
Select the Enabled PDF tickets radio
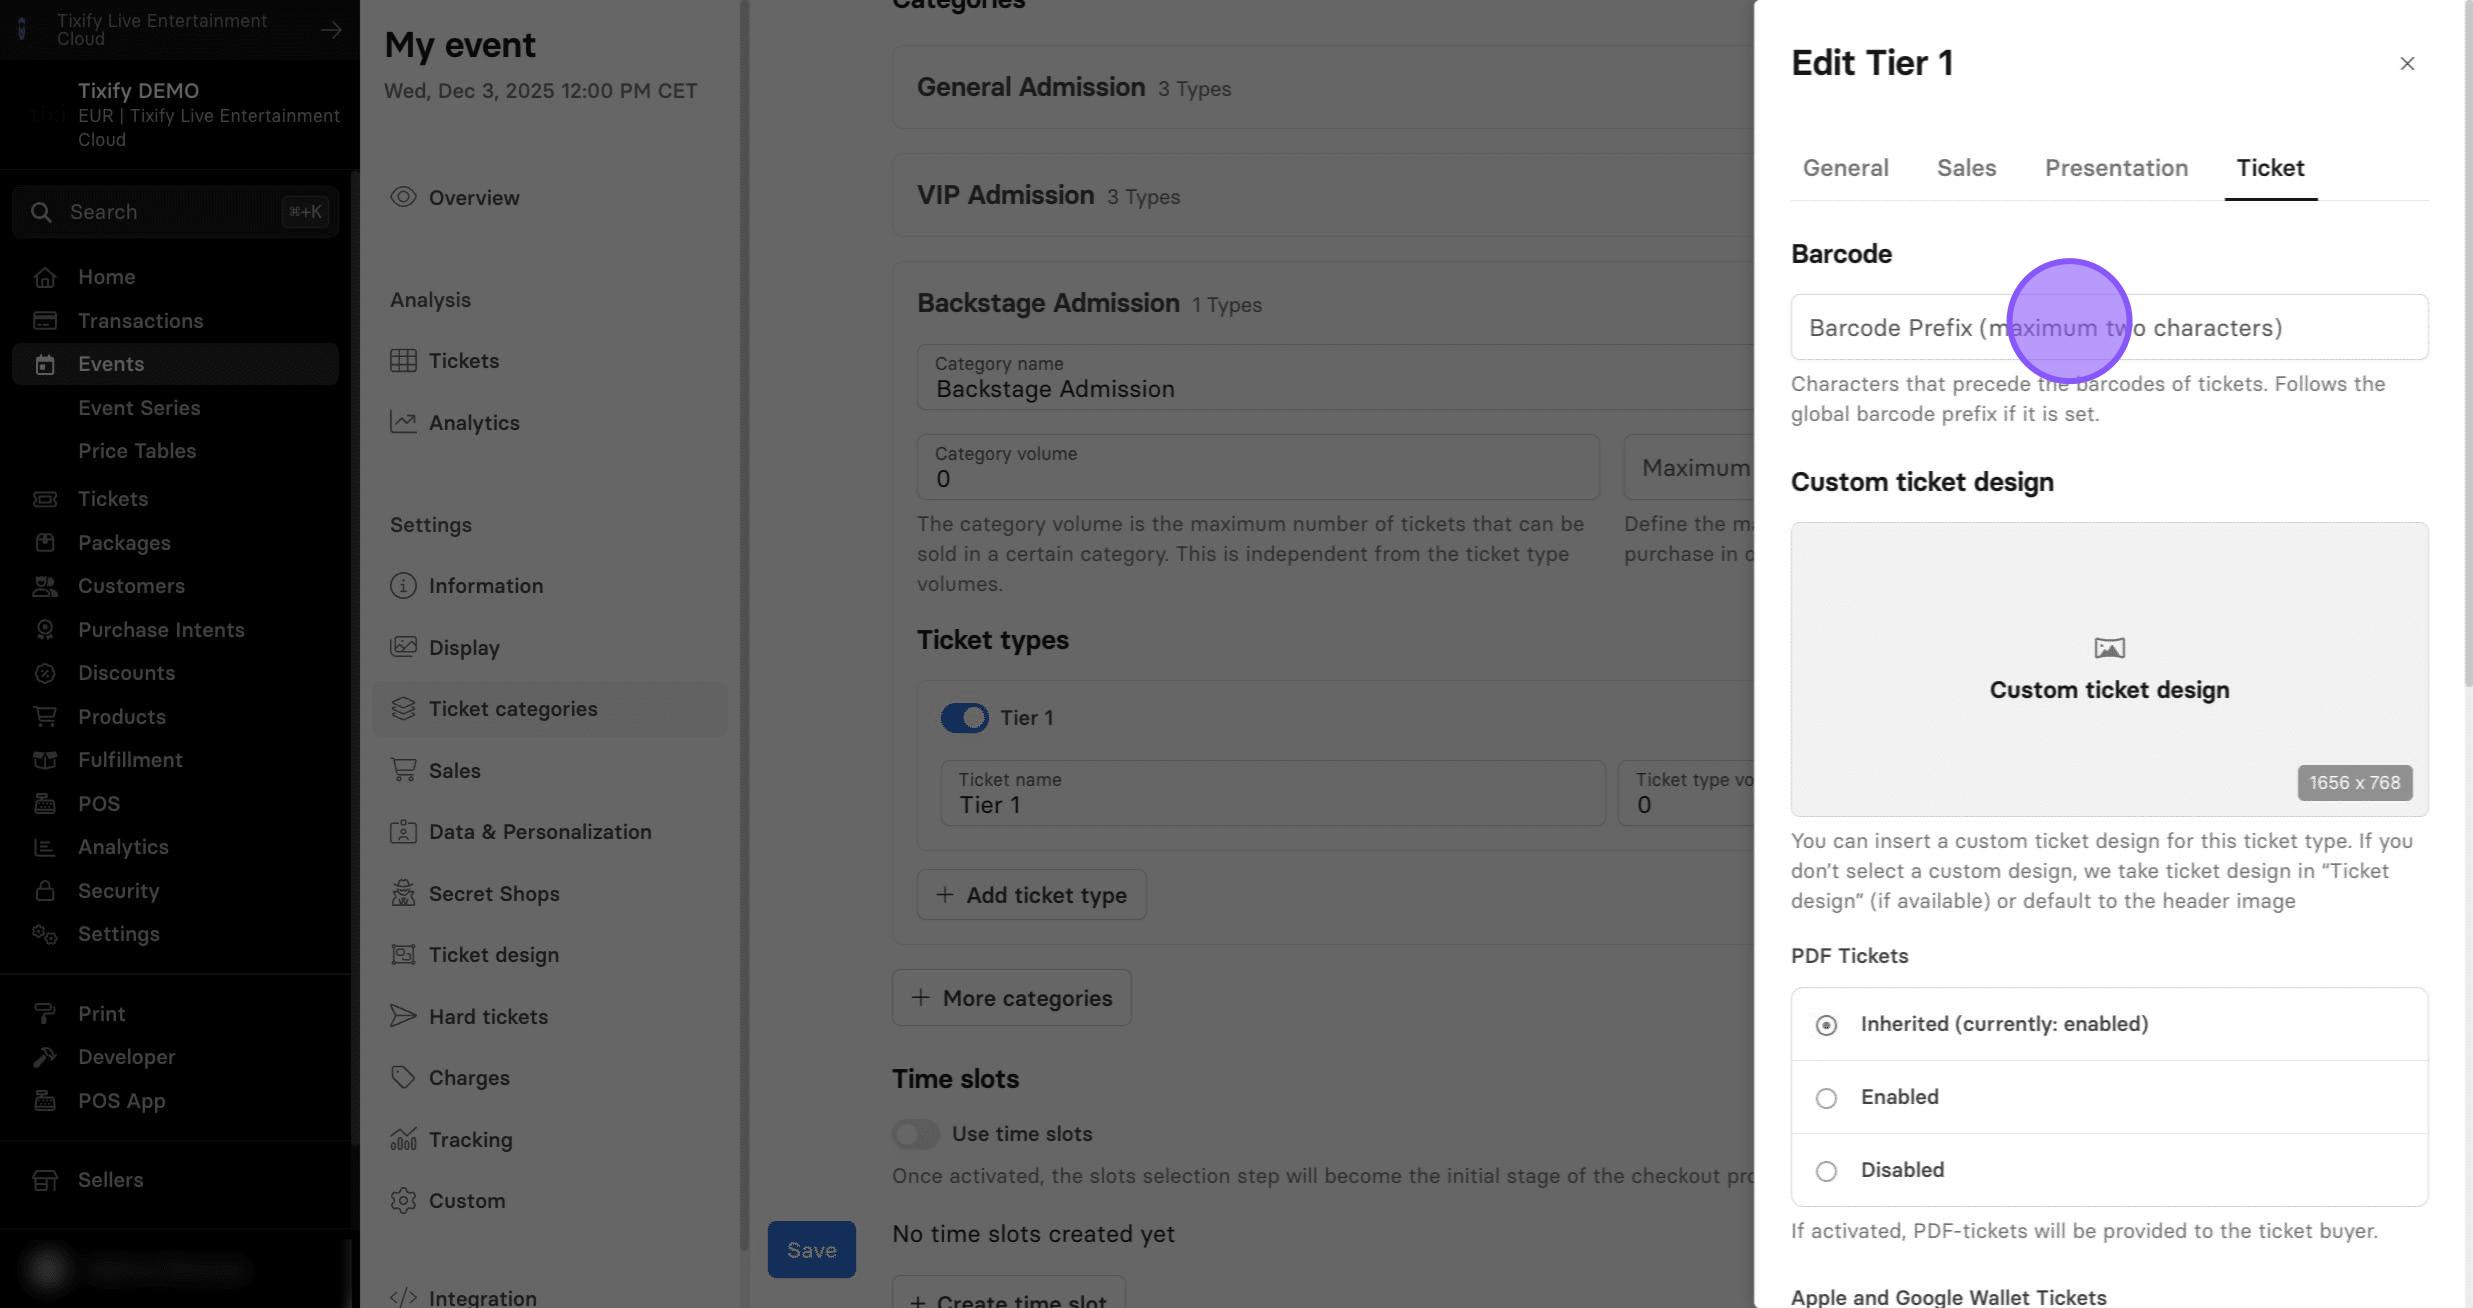click(1826, 1098)
